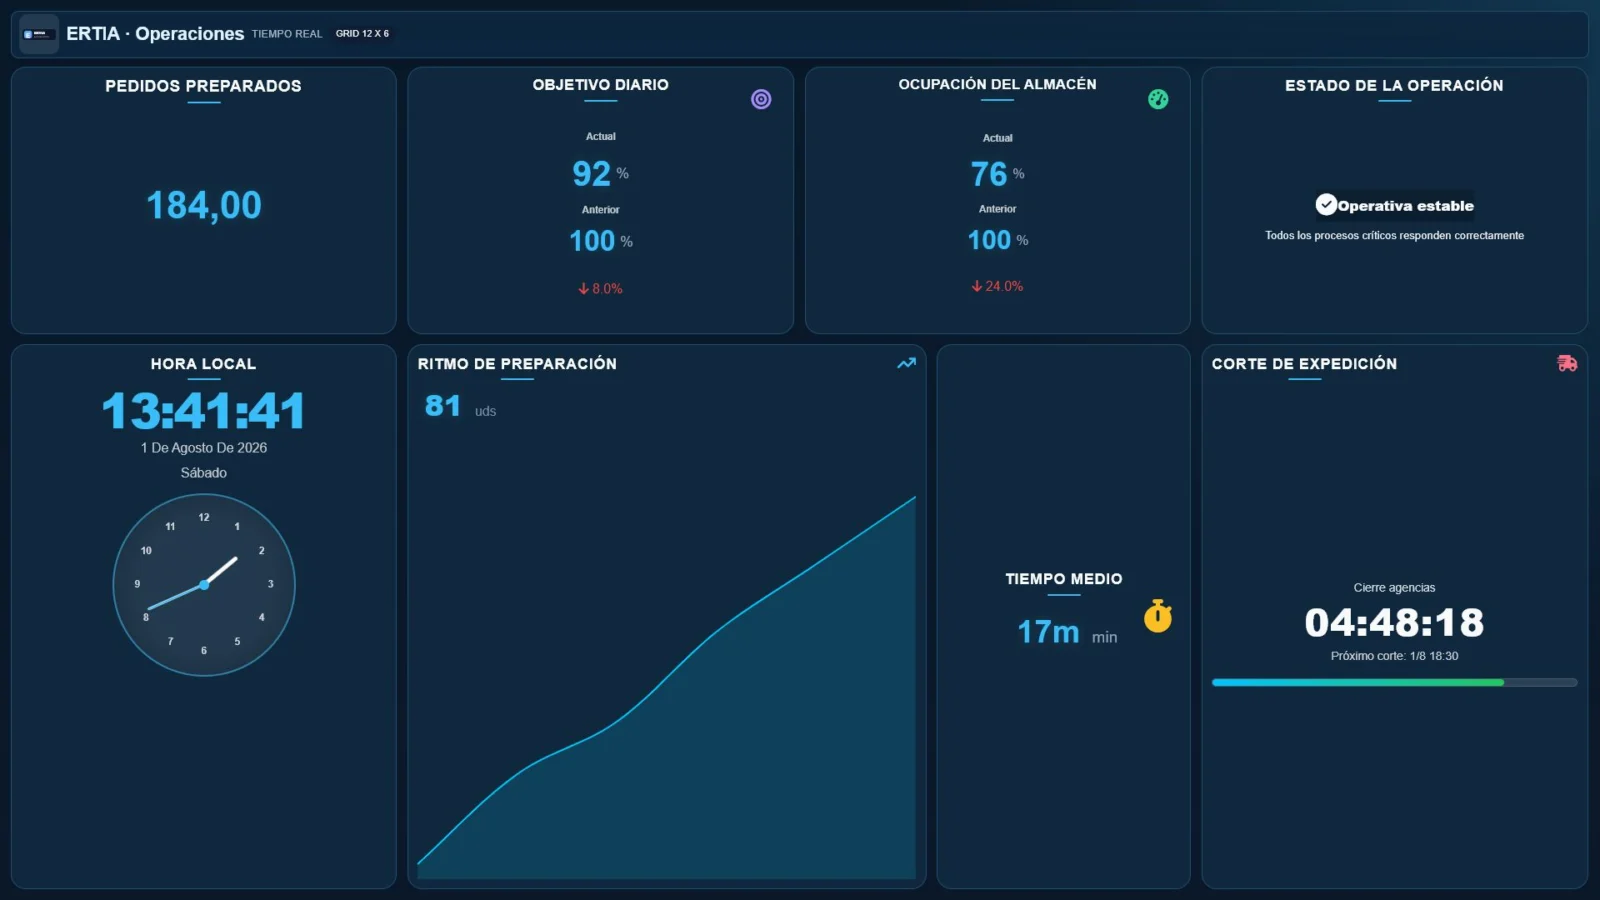Click the 'TIEMPO REAL' label
The height and width of the screenshot is (900, 1600).
pyautogui.click(x=287, y=34)
